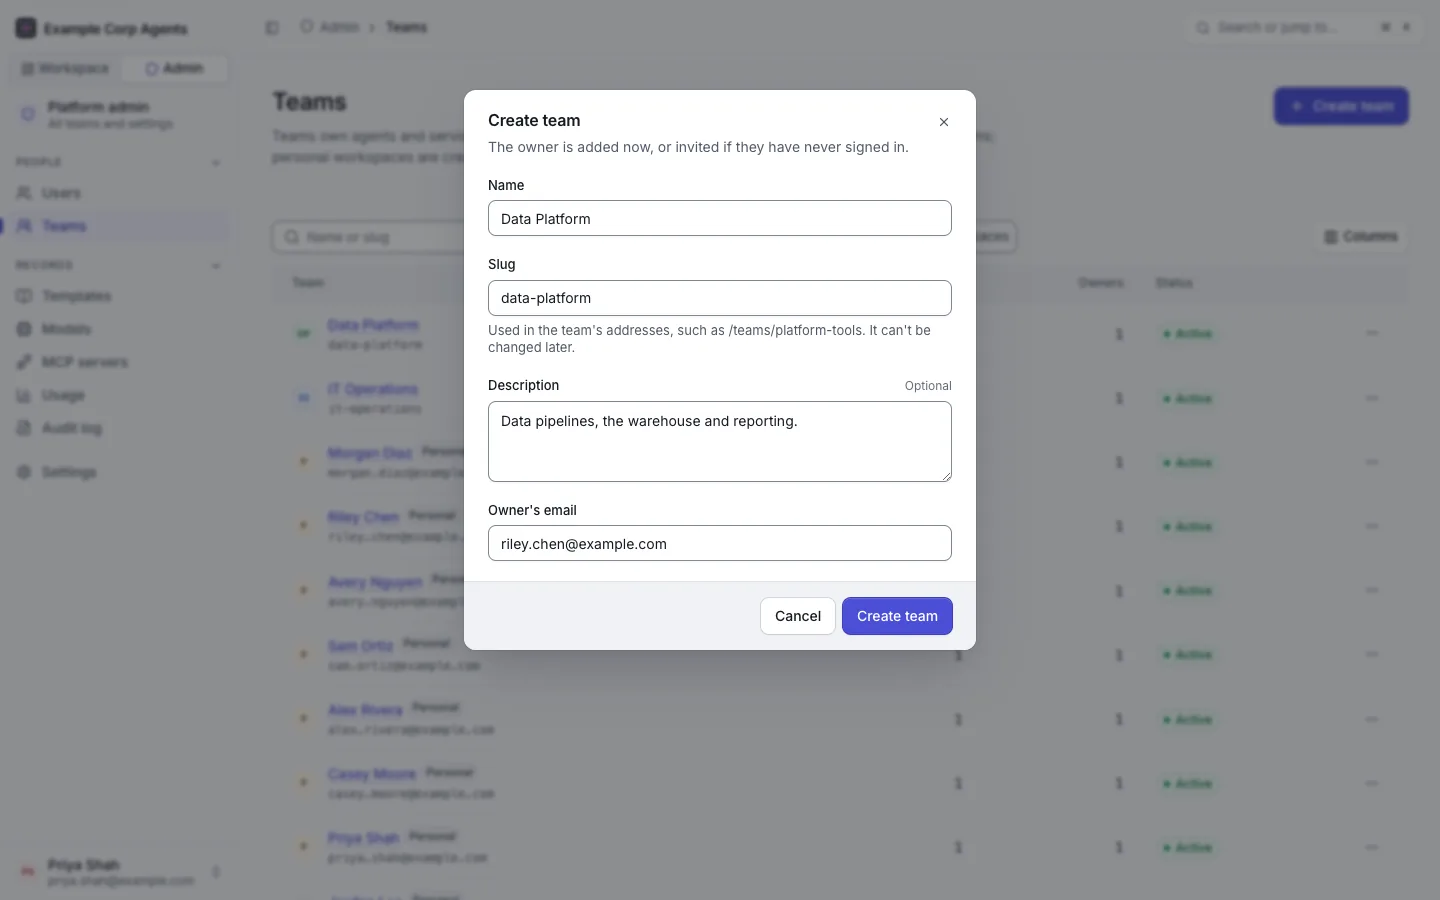Focus the Description text area
Screen dimensions: 1440x900
point(720,441)
